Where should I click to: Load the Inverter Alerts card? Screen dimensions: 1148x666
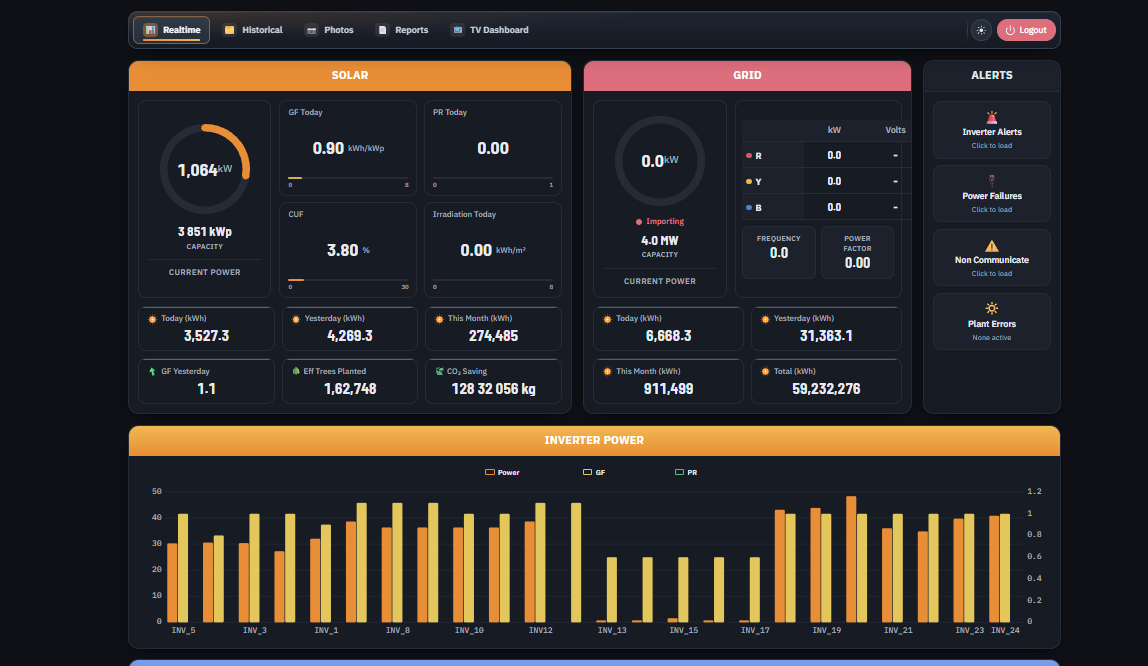pyautogui.click(x=991, y=130)
